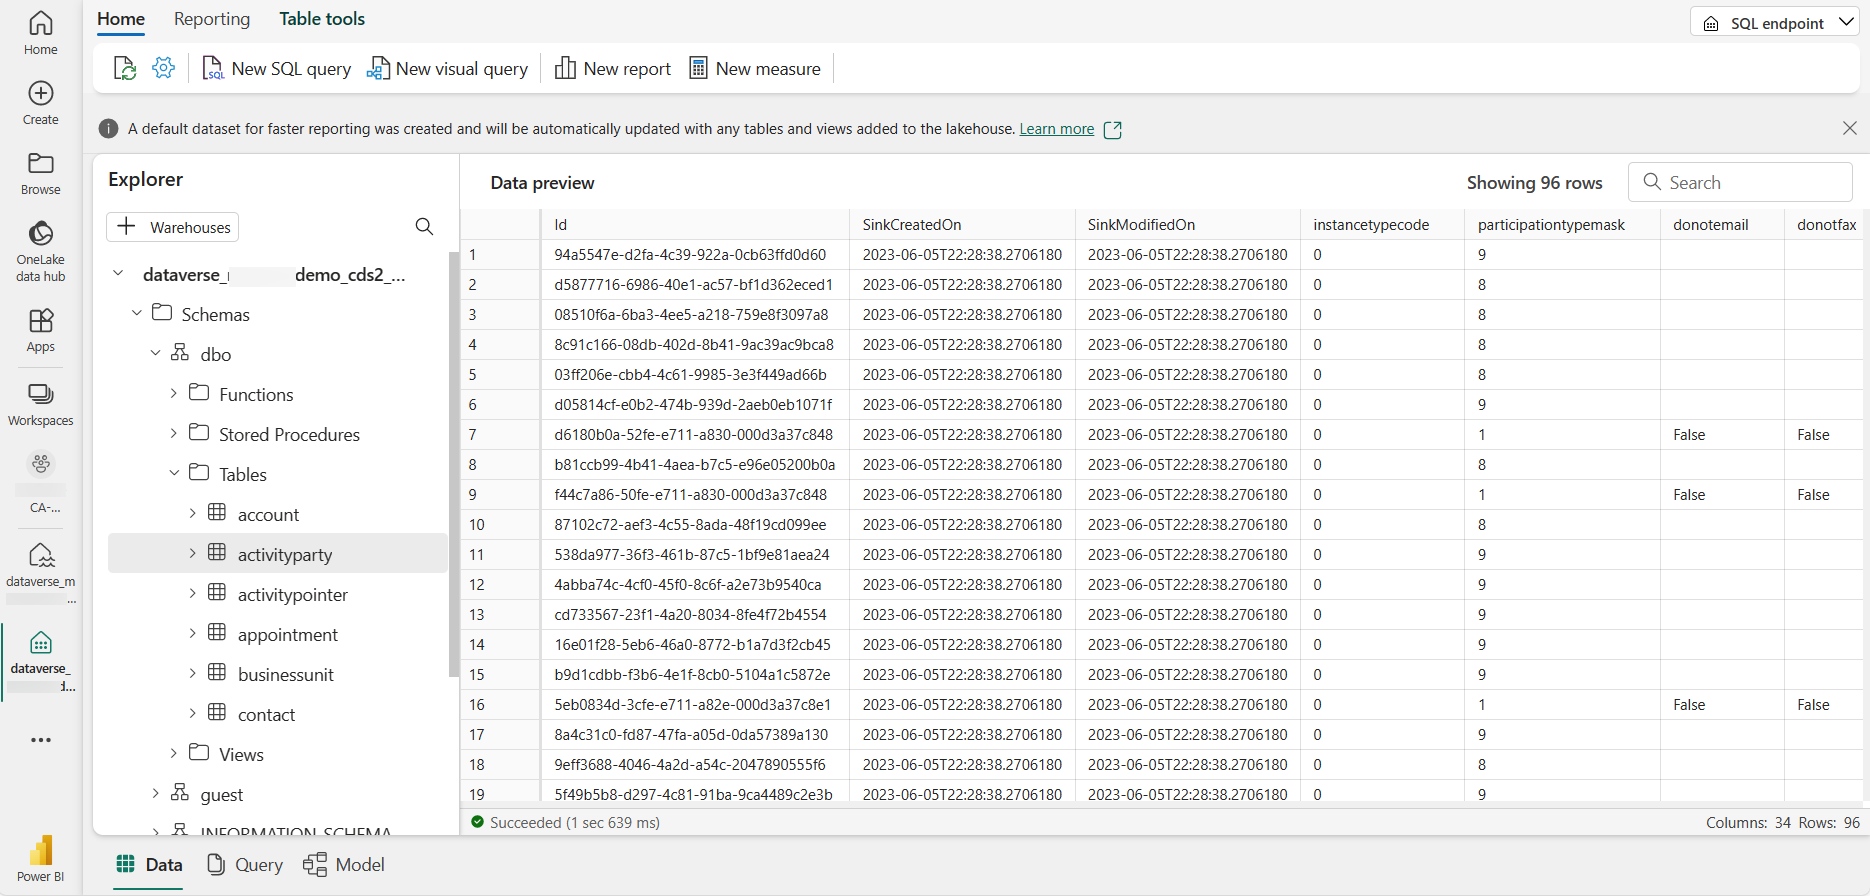Click cell d6180b0a-52fe-e711-a830-000d3a37c848
The image size is (1870, 896).
coord(693,434)
